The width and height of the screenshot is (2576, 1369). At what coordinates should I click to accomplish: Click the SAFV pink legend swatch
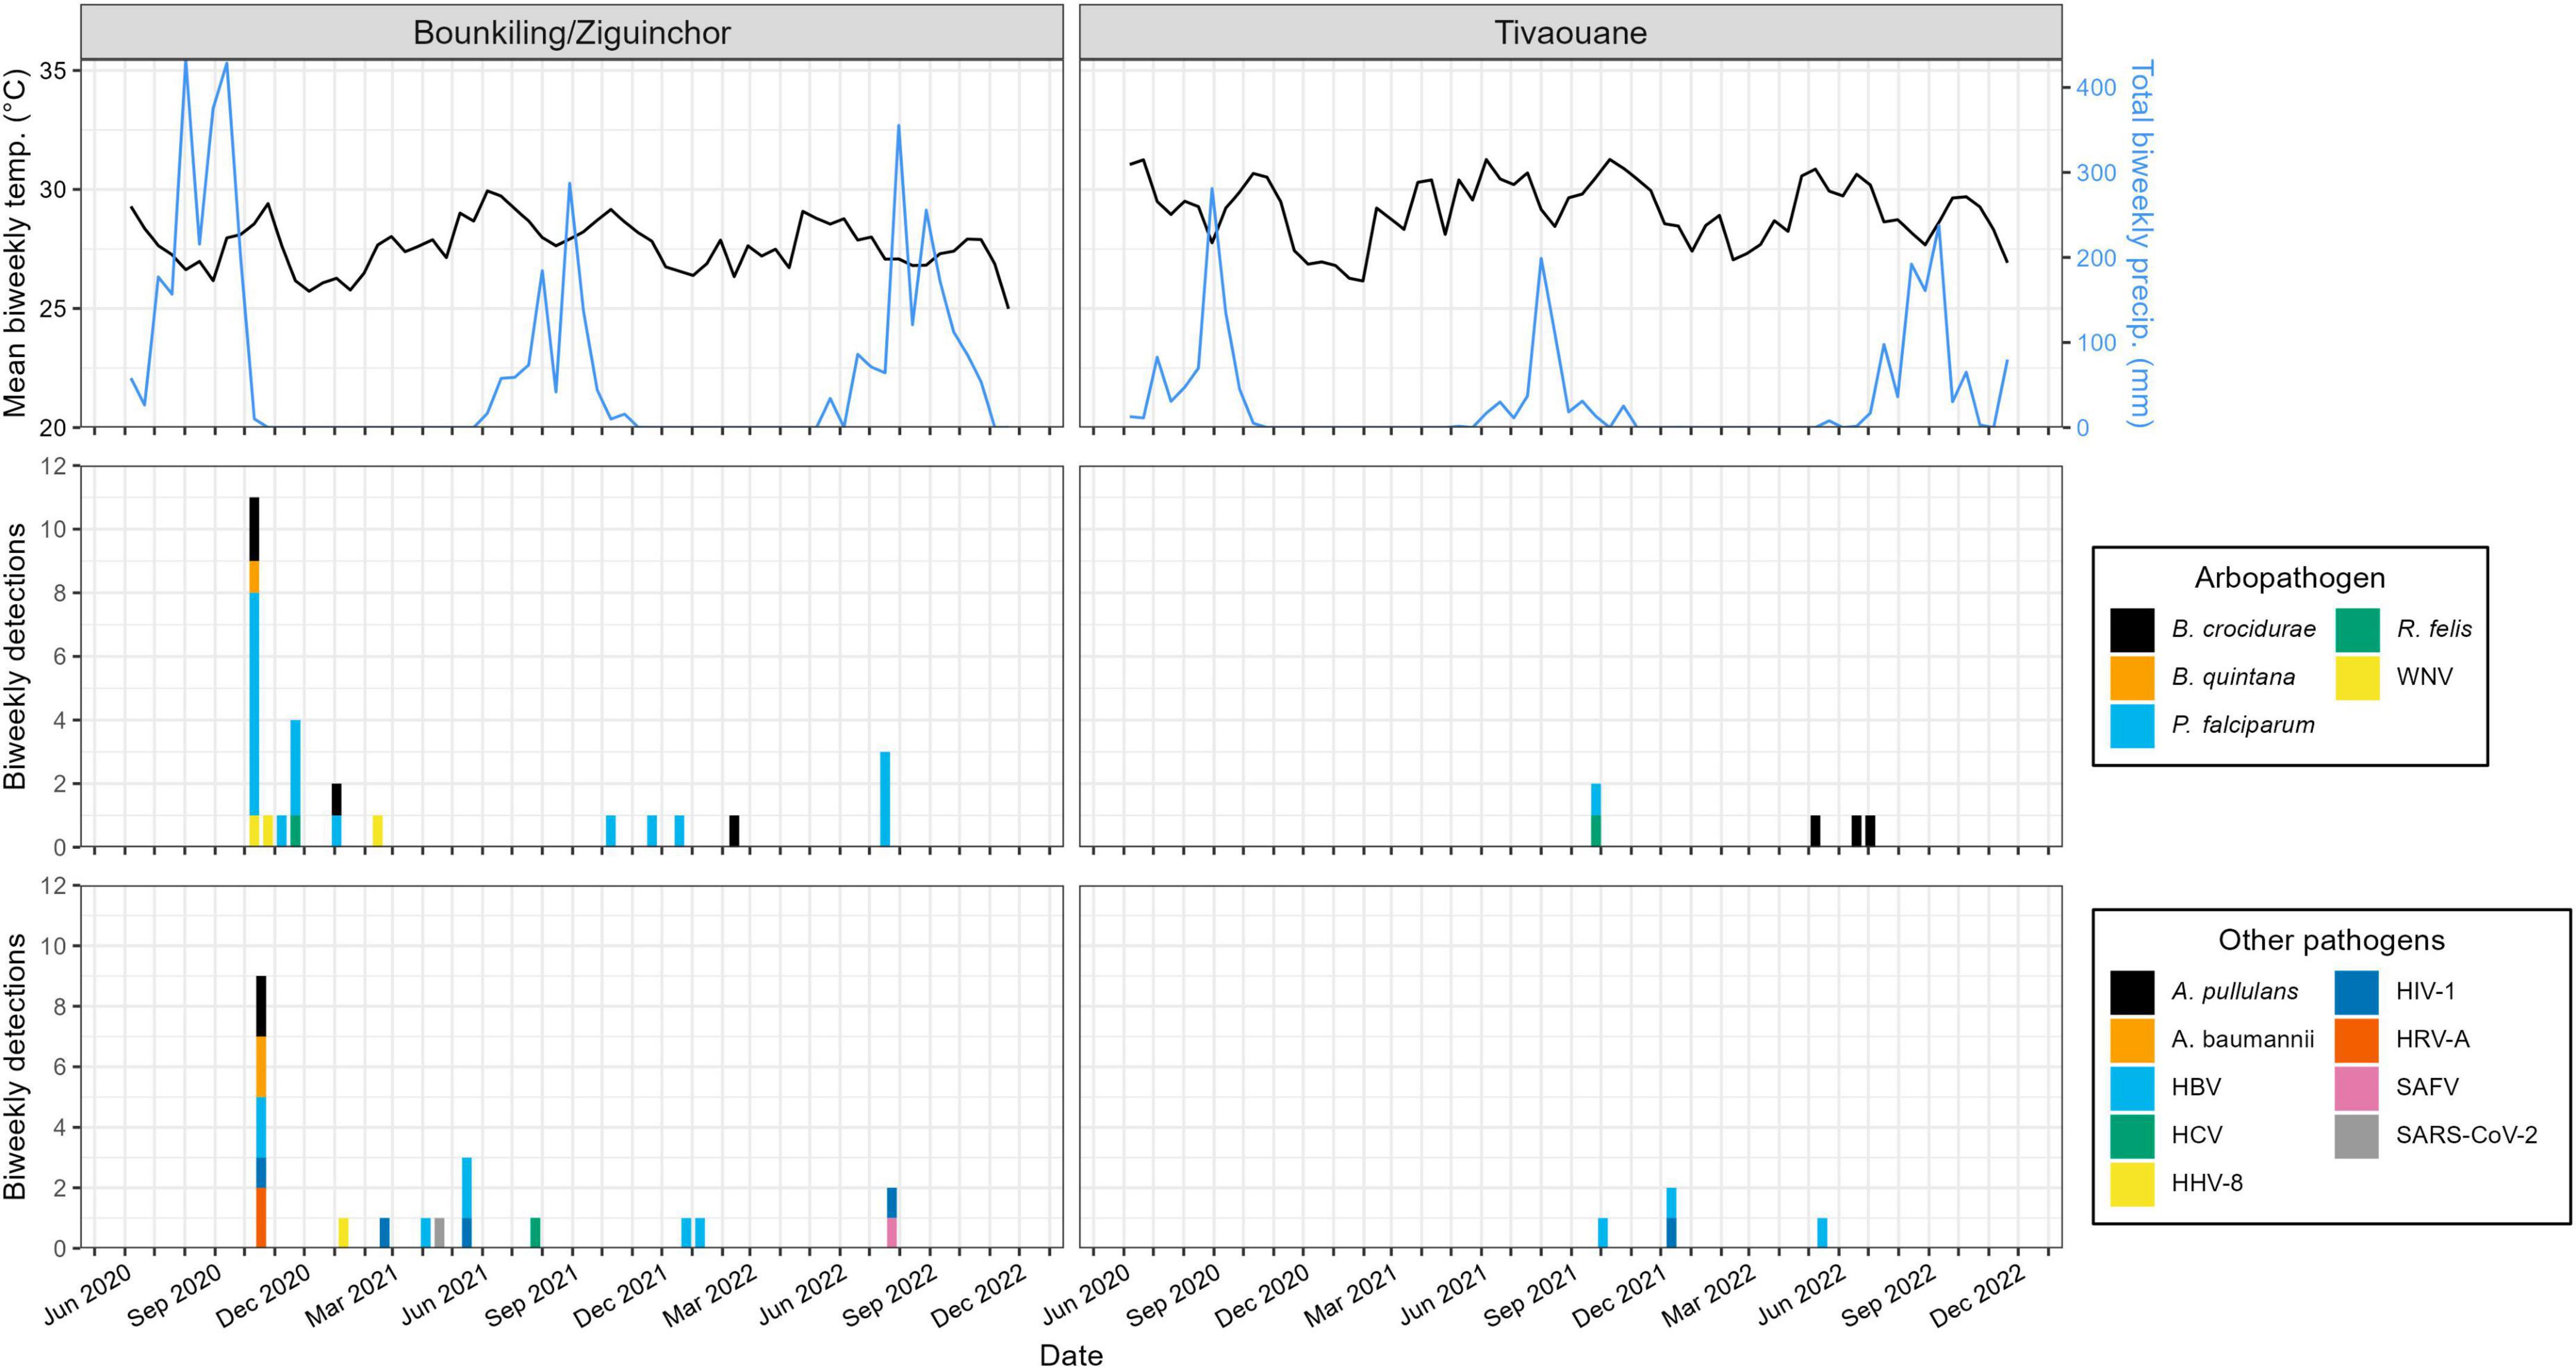pyautogui.click(x=2357, y=1088)
